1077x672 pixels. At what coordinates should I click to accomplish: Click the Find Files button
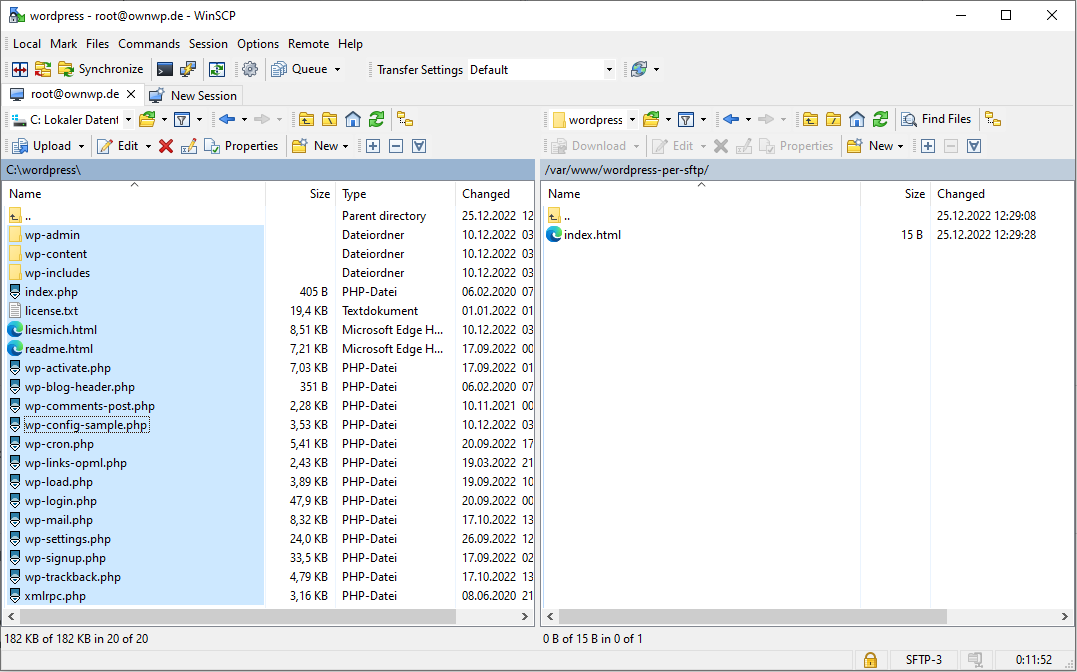pyautogui.click(x=937, y=120)
